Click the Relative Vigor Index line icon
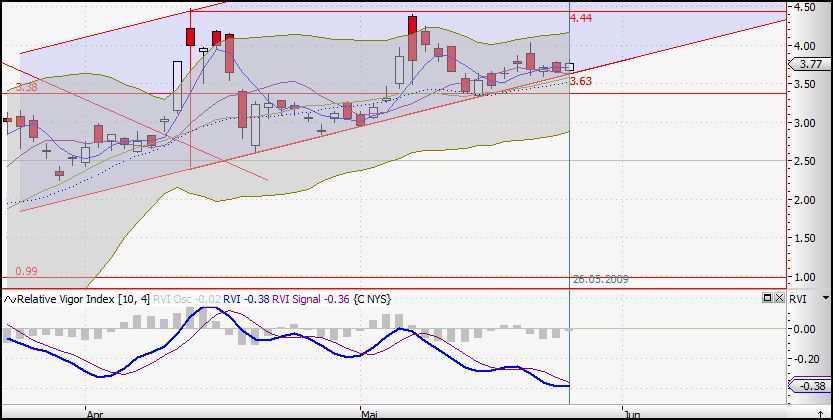The width and height of the screenshot is (833, 420). click(10, 299)
